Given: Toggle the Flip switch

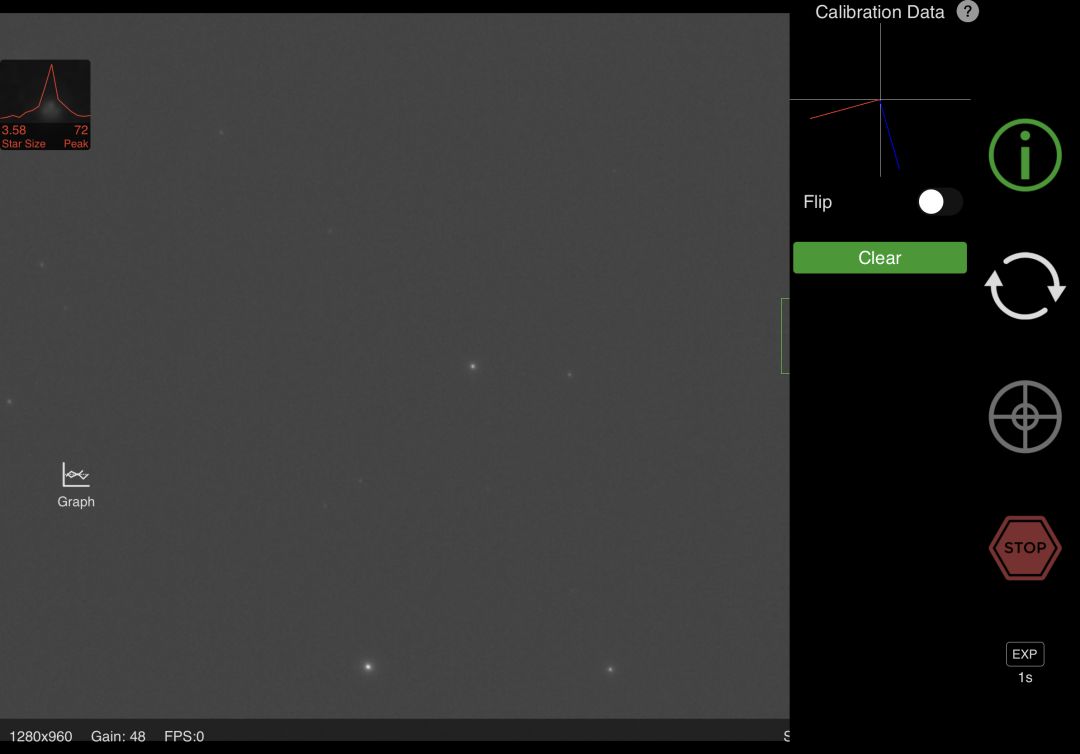Looking at the screenshot, I should [939, 202].
